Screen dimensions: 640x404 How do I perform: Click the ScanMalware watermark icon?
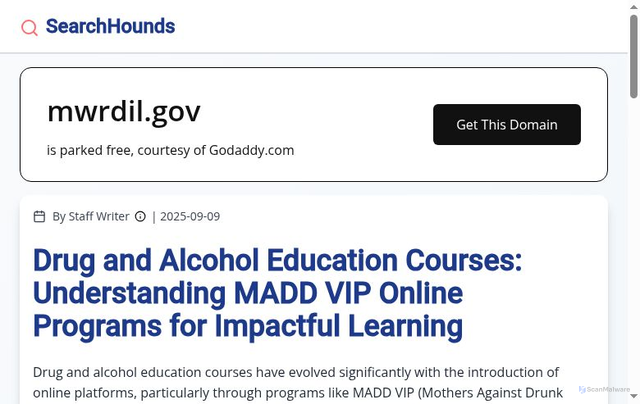click(x=582, y=389)
